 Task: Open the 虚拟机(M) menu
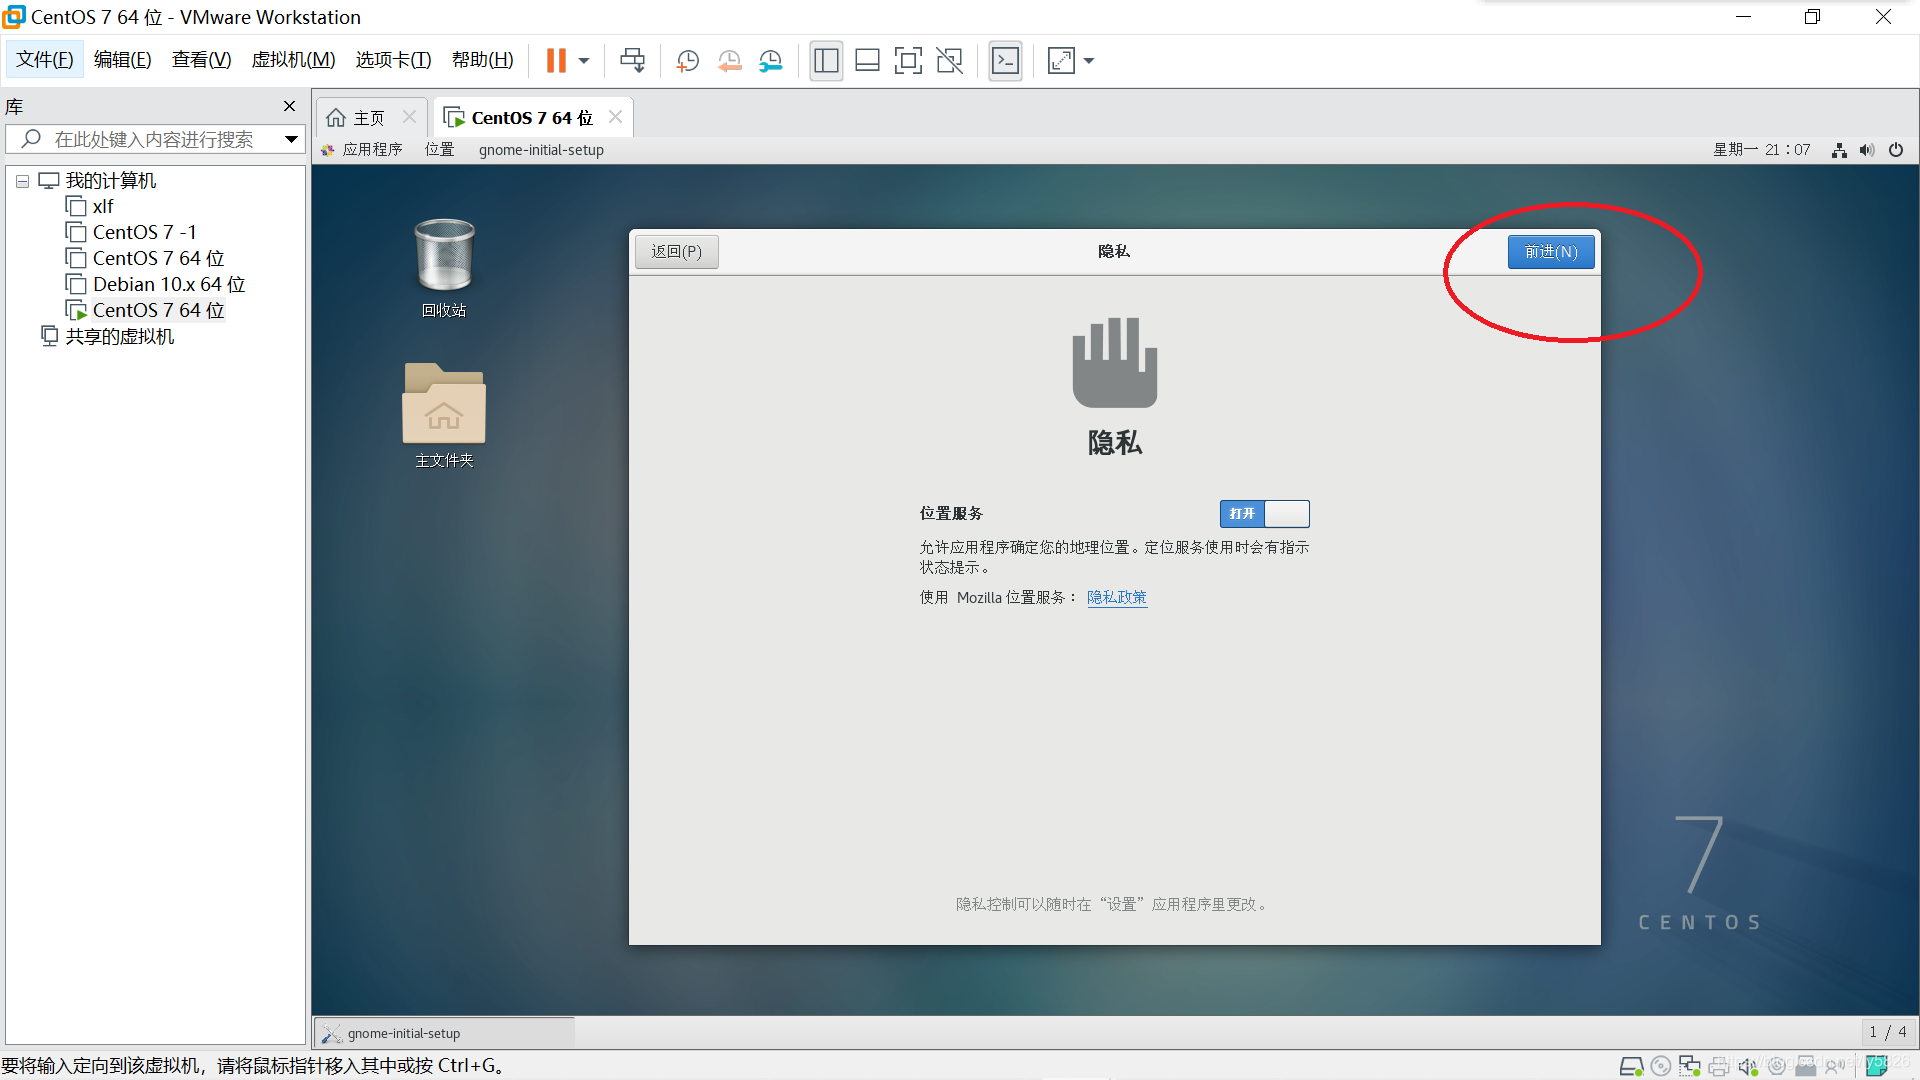tap(293, 60)
